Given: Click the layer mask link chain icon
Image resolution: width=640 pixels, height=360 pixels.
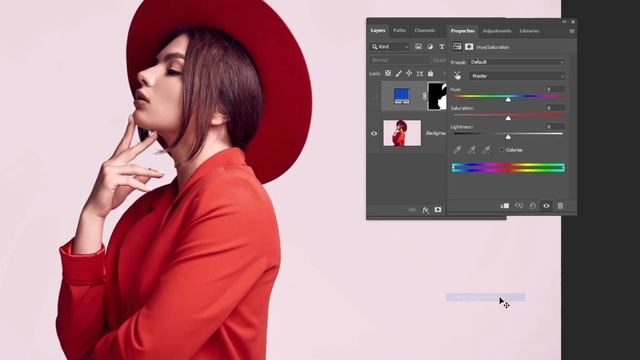Looking at the screenshot, I should [424, 96].
